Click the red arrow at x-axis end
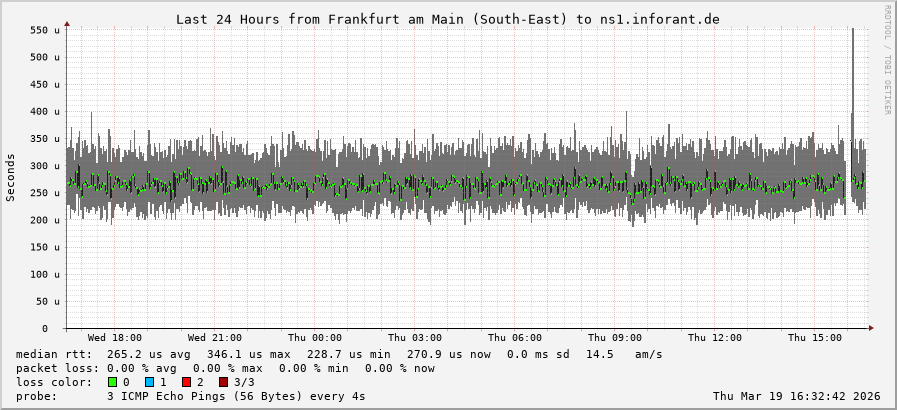The width and height of the screenshot is (897, 410). tap(870, 328)
